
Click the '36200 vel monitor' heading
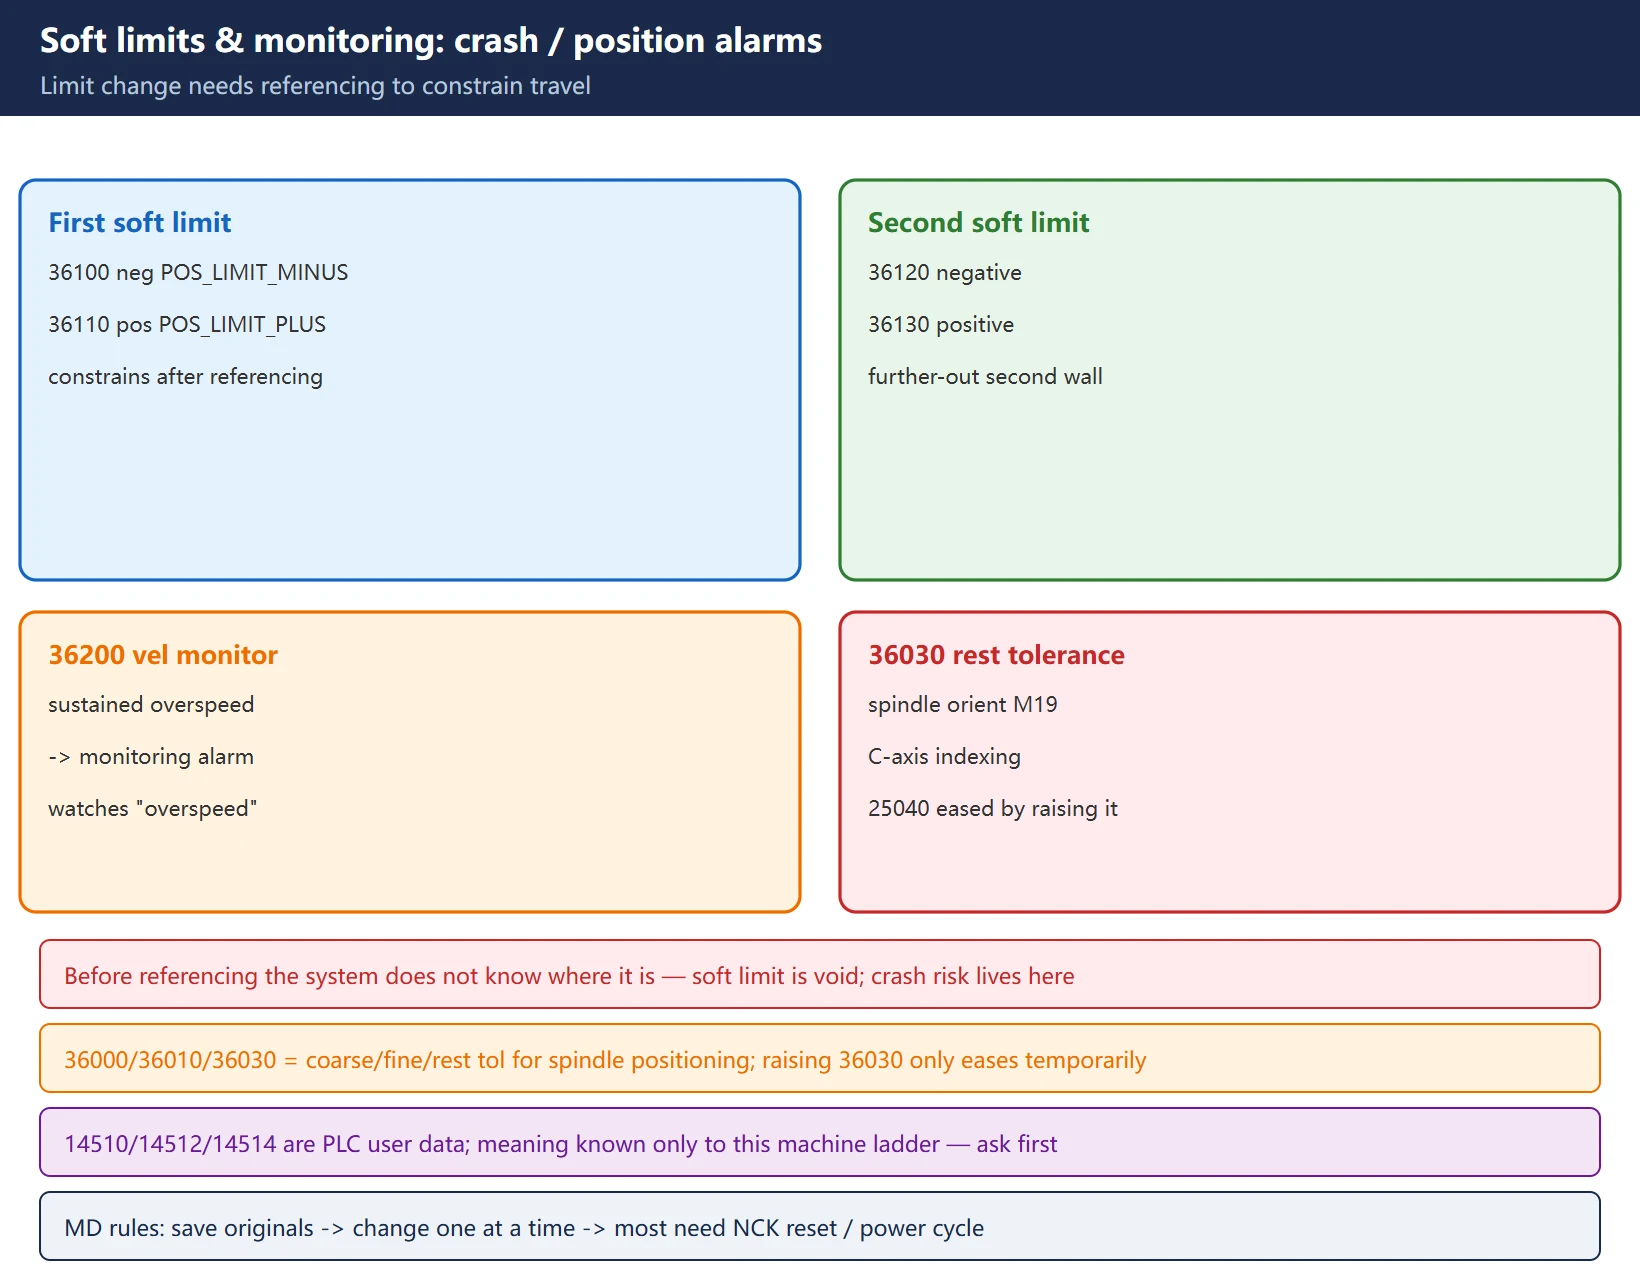click(163, 654)
